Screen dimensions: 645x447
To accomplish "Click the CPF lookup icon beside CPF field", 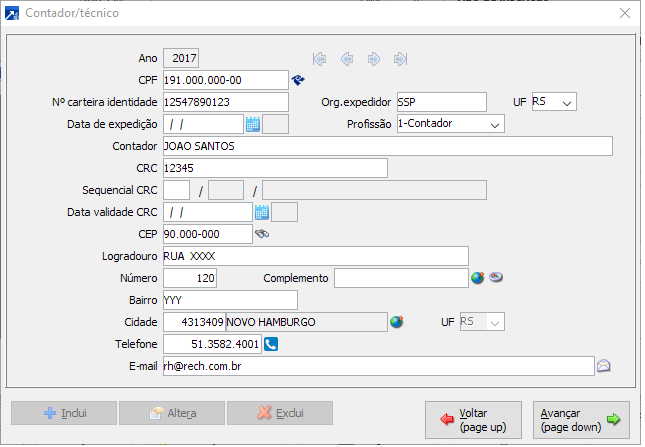I will (x=298, y=80).
